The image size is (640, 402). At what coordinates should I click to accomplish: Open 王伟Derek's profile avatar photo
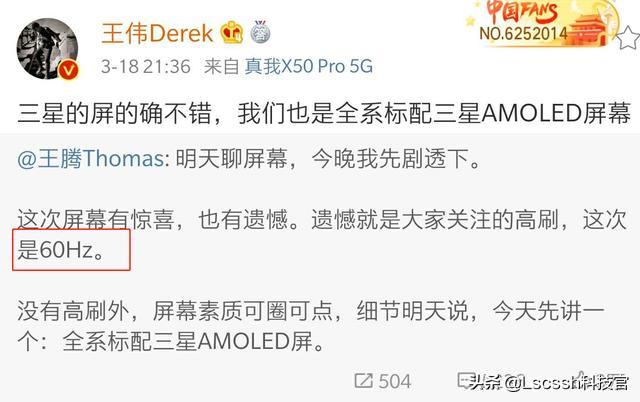(x=47, y=48)
